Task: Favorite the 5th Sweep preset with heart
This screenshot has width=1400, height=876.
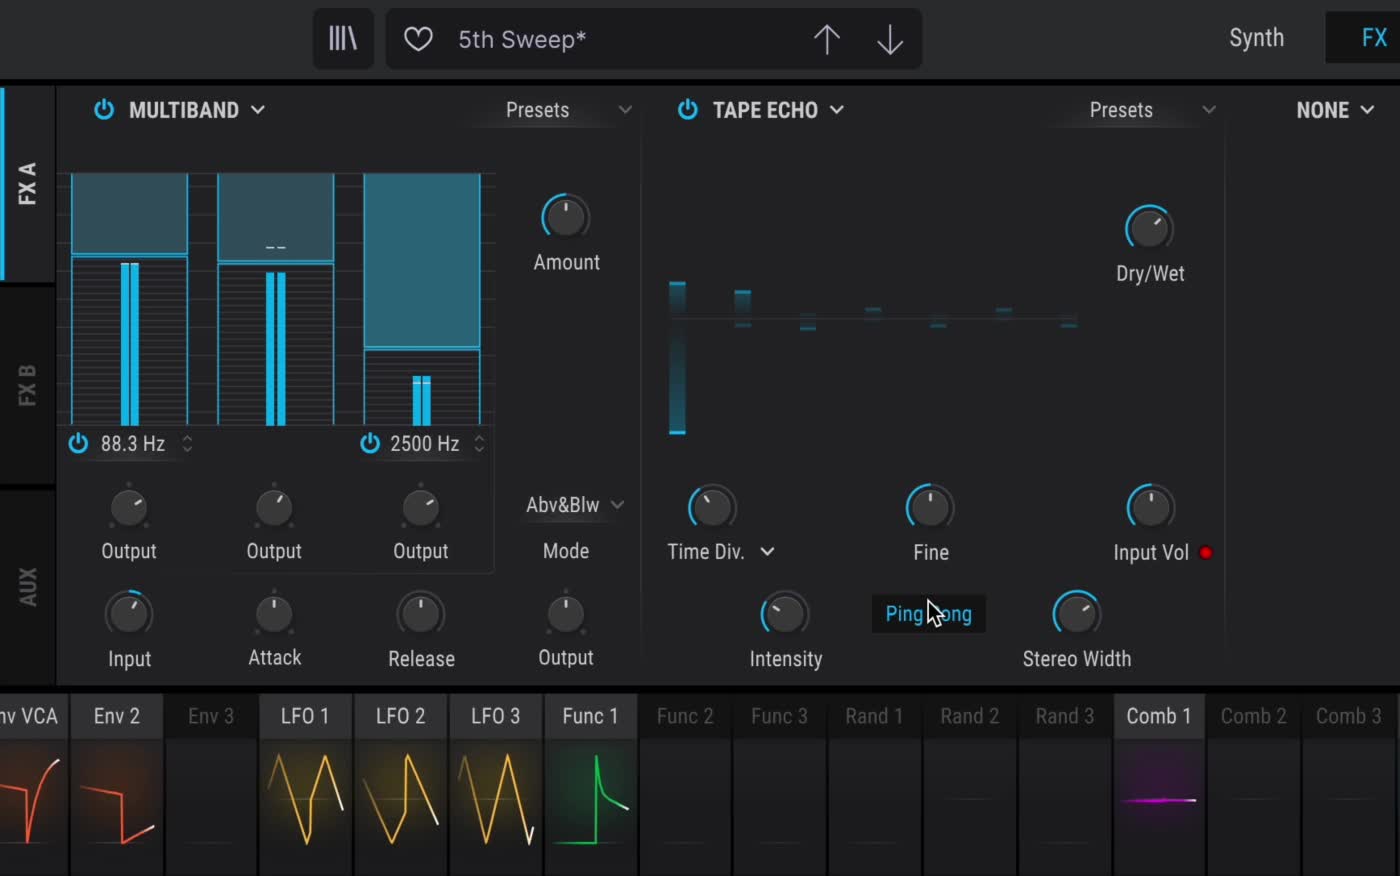Action: tap(418, 39)
